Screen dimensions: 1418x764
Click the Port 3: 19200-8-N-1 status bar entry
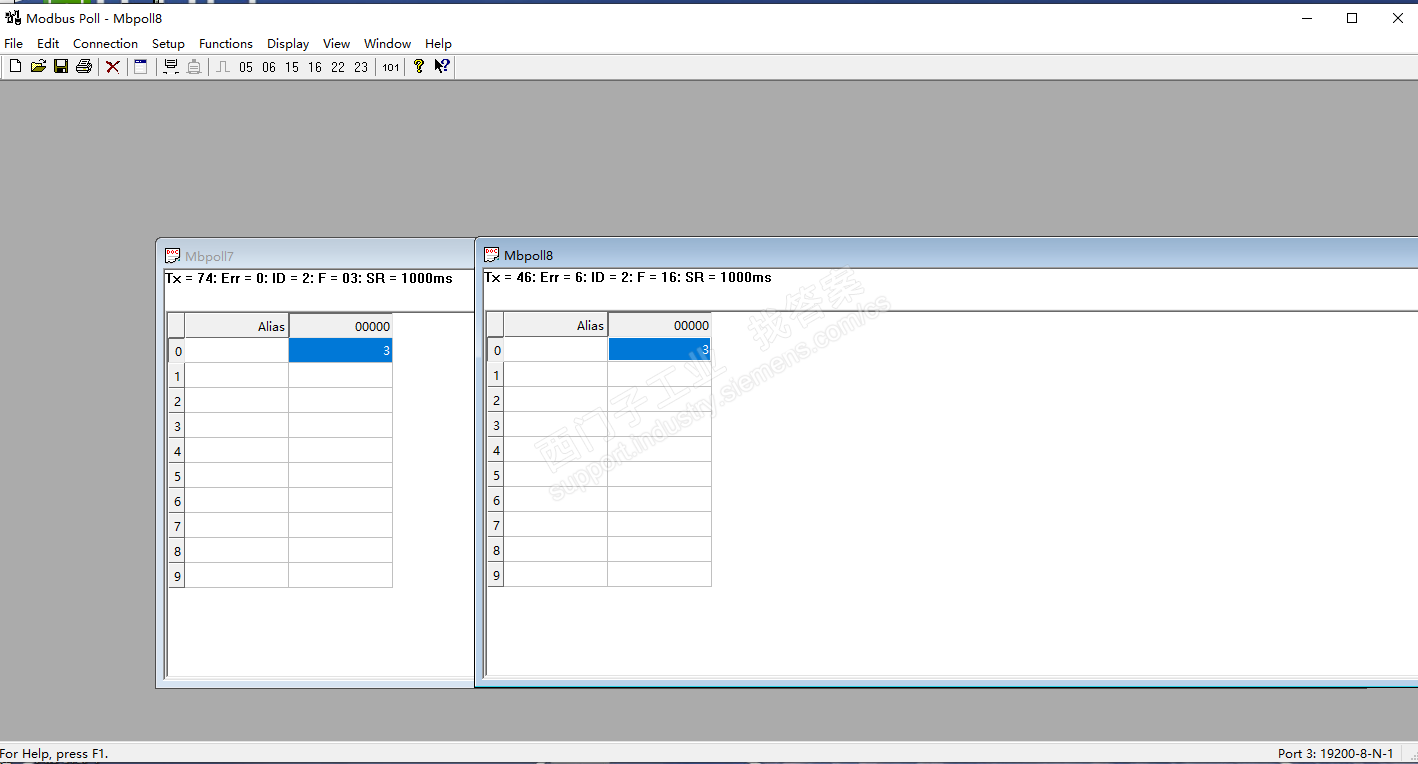pyautogui.click(x=1335, y=753)
